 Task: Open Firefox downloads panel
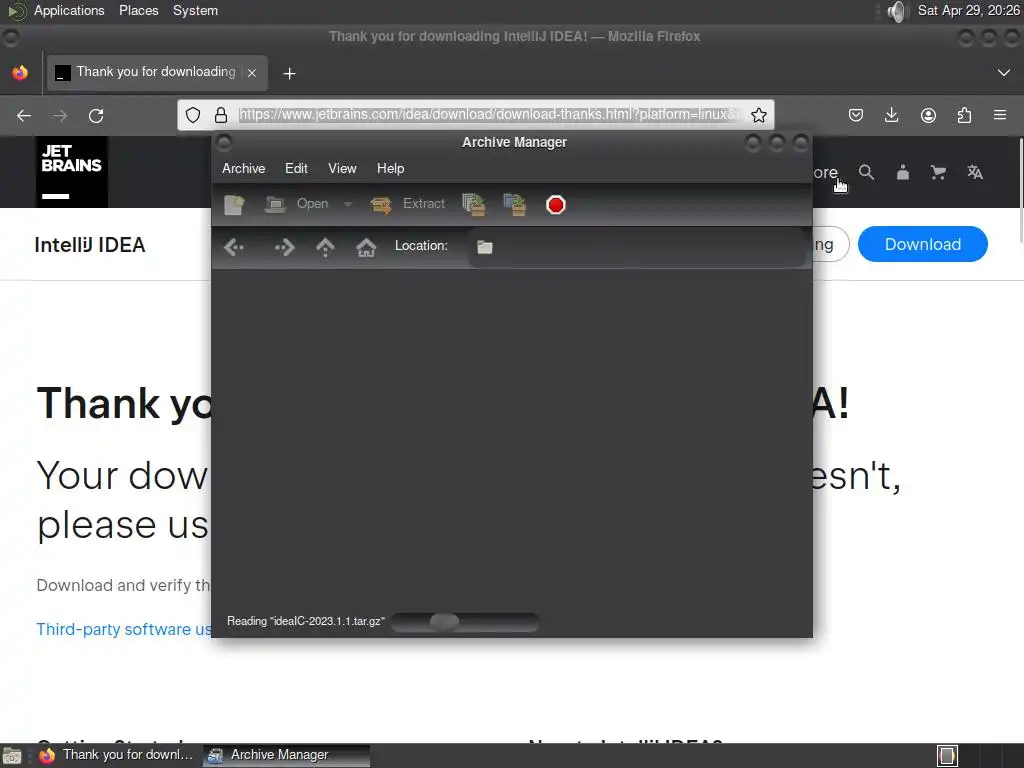point(891,116)
